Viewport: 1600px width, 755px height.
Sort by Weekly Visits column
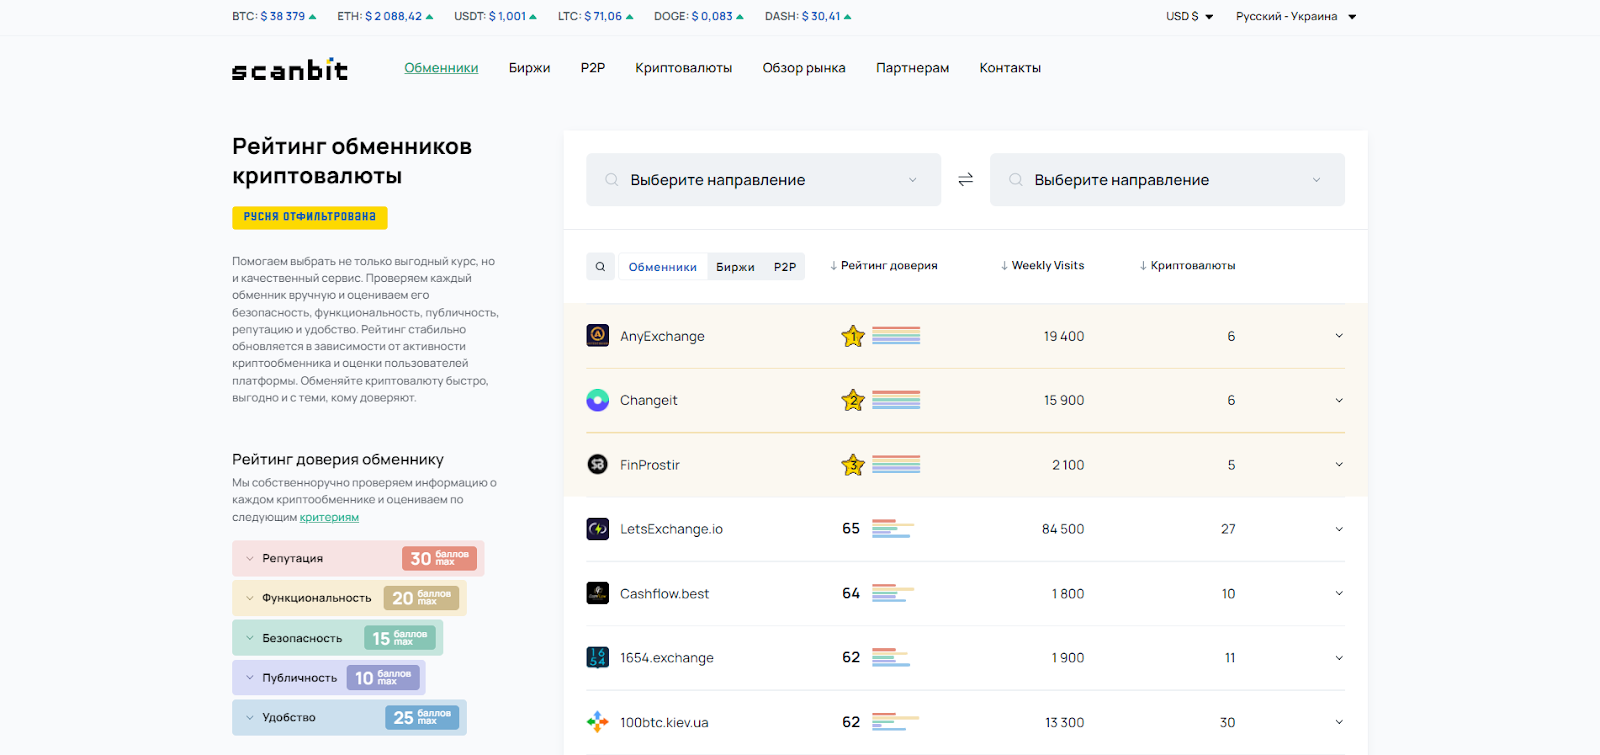tap(1042, 266)
